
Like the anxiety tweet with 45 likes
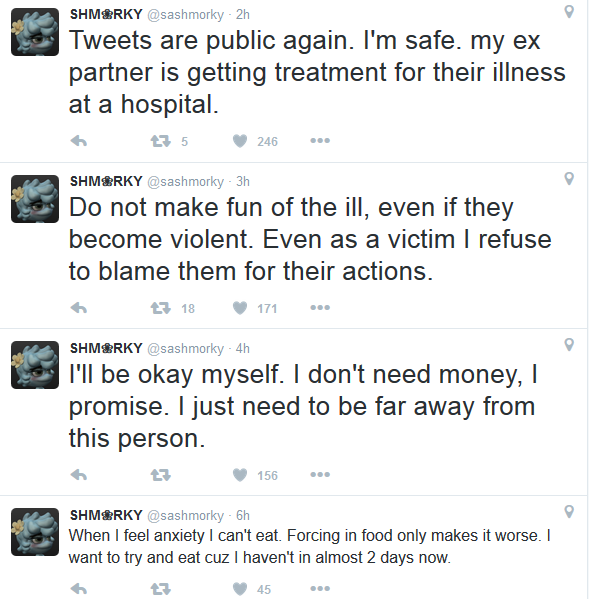click(240, 589)
